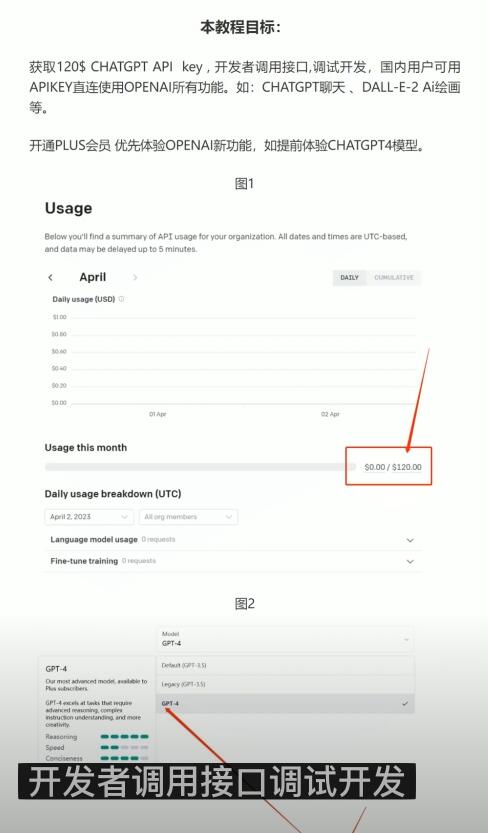This screenshot has width=488, height=833.
Task: Click checkmark icon beside selected GPT-4
Action: 405,703
